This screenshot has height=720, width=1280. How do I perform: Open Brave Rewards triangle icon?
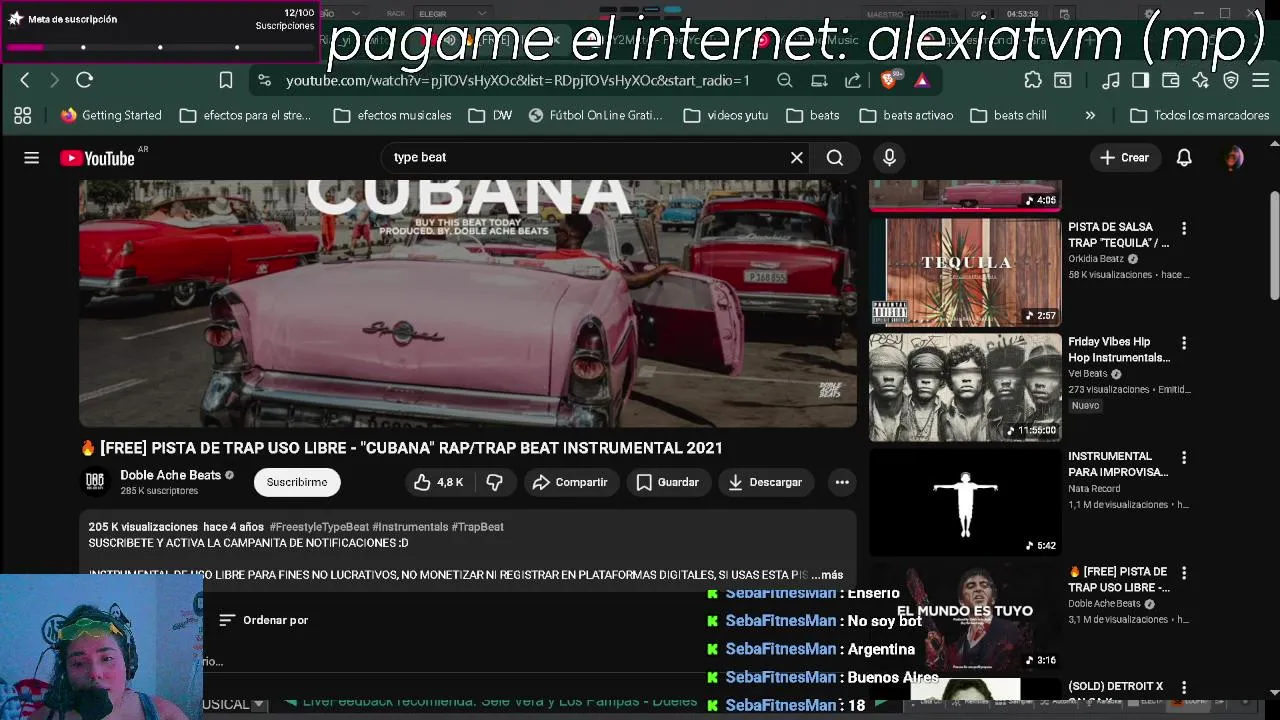pos(922,80)
